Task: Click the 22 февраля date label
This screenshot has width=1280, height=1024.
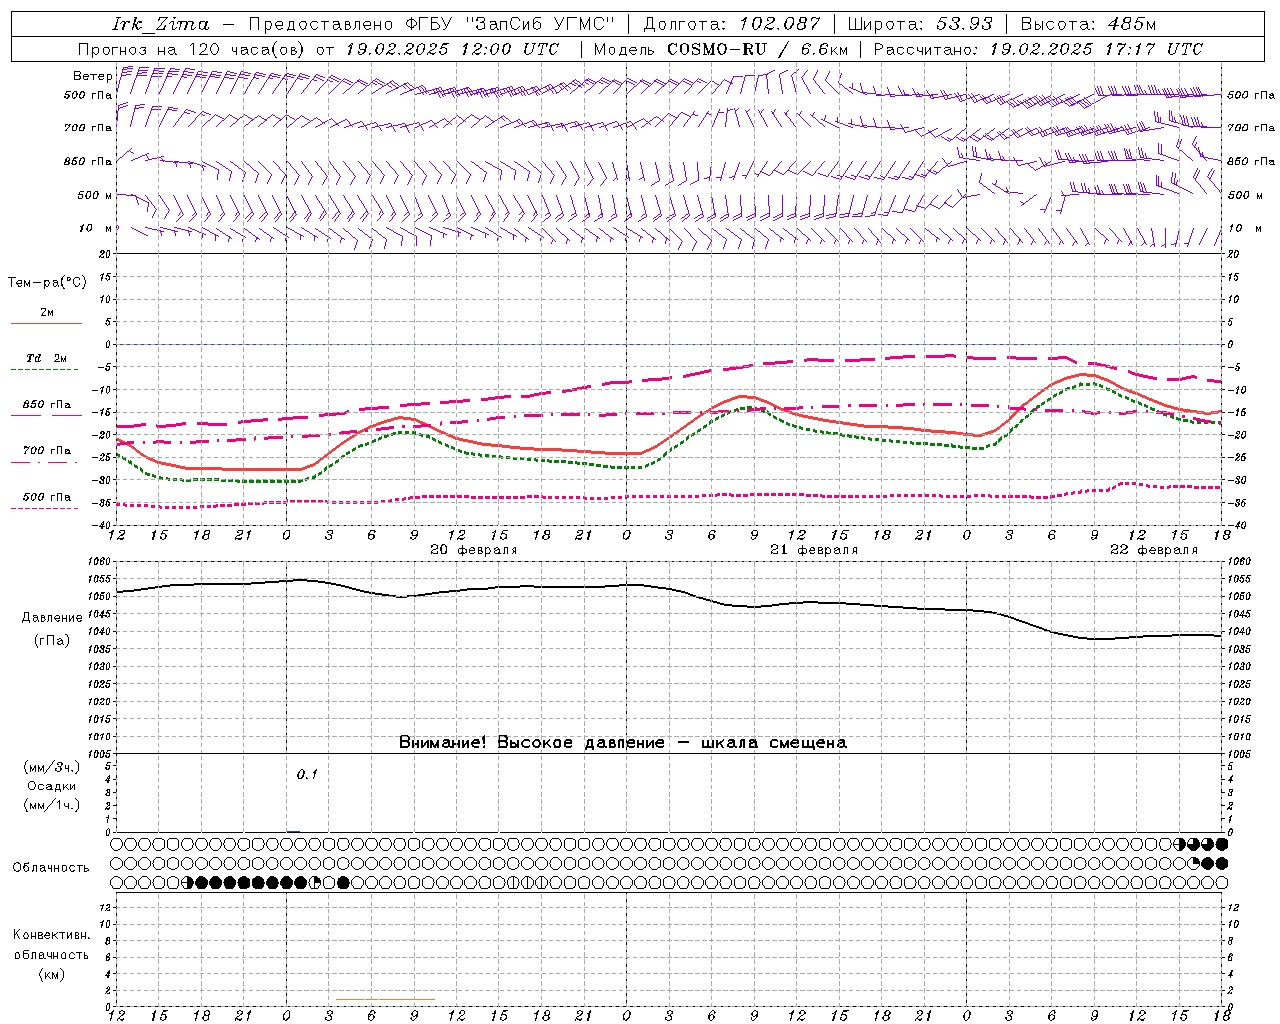Action: [x=1154, y=550]
